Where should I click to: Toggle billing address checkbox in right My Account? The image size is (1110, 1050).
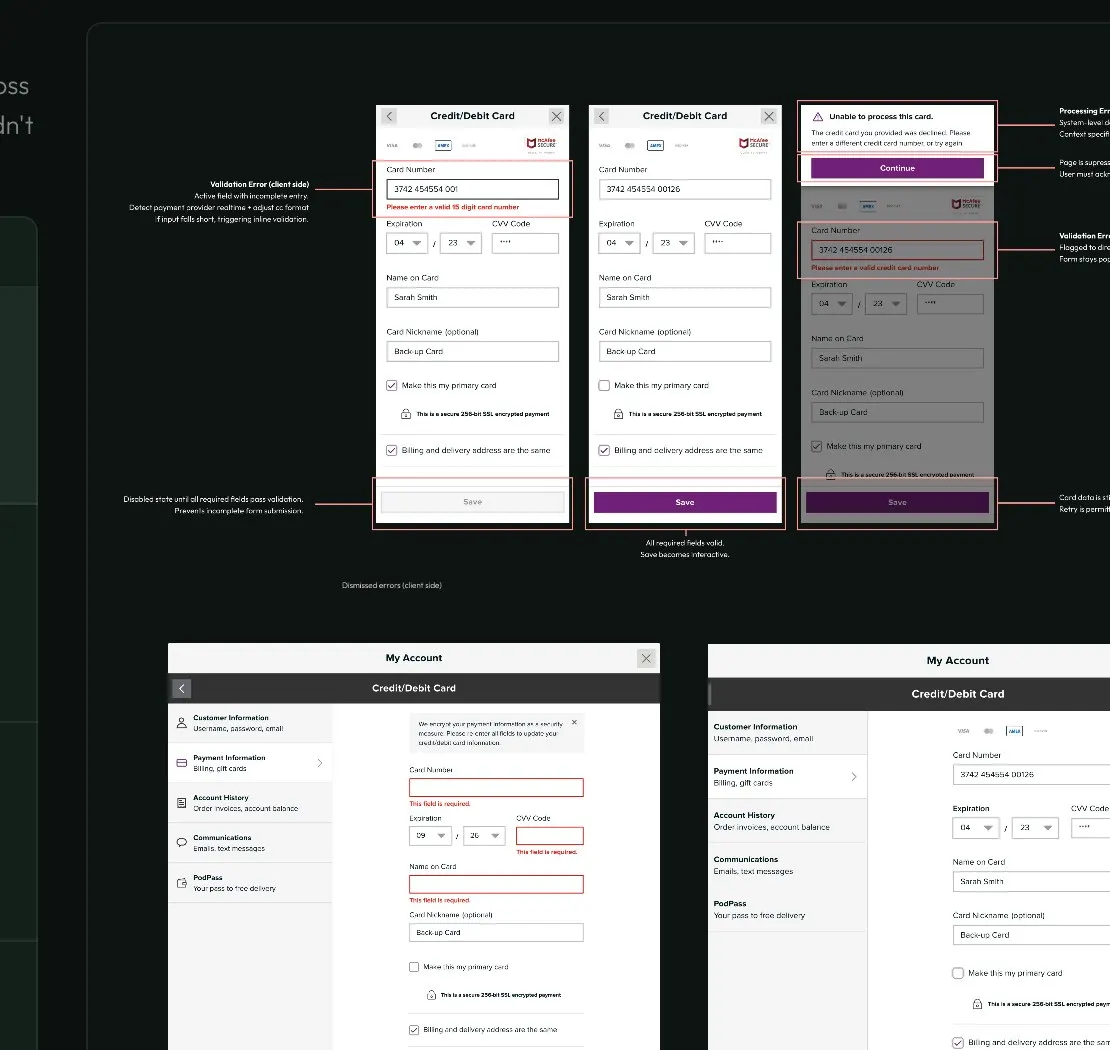tap(958, 1043)
